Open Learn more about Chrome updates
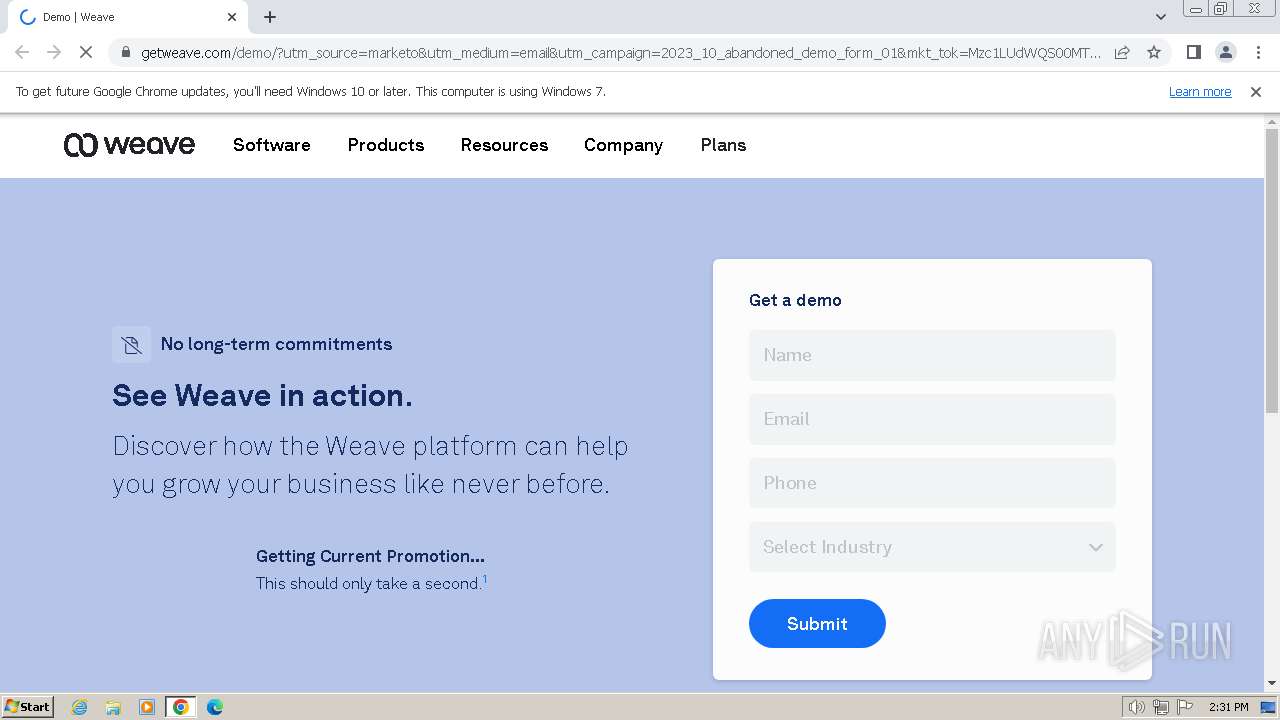 (1200, 91)
